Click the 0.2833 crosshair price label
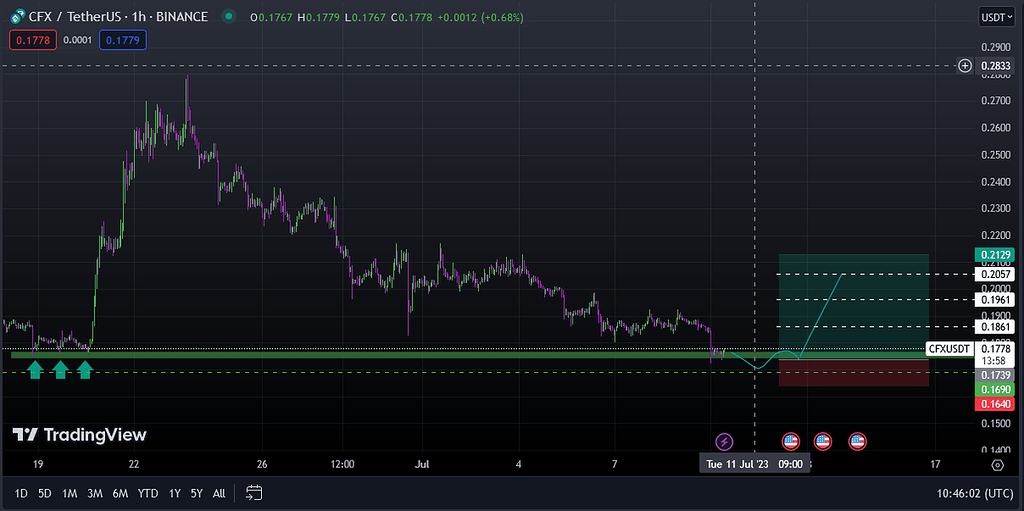1024x511 pixels. click(997, 65)
